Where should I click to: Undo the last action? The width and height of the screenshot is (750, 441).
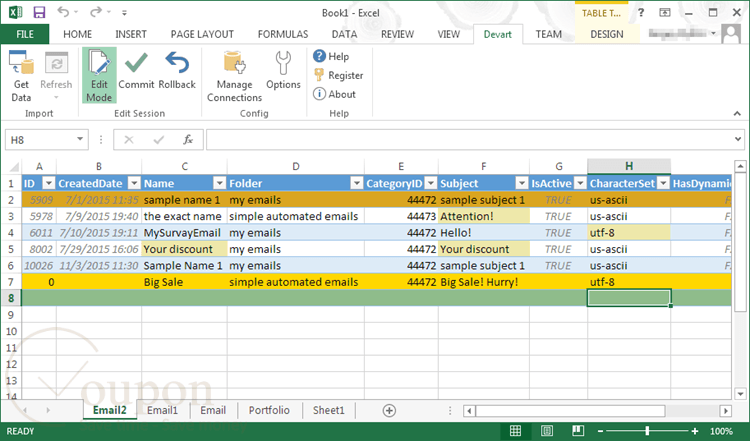point(63,12)
